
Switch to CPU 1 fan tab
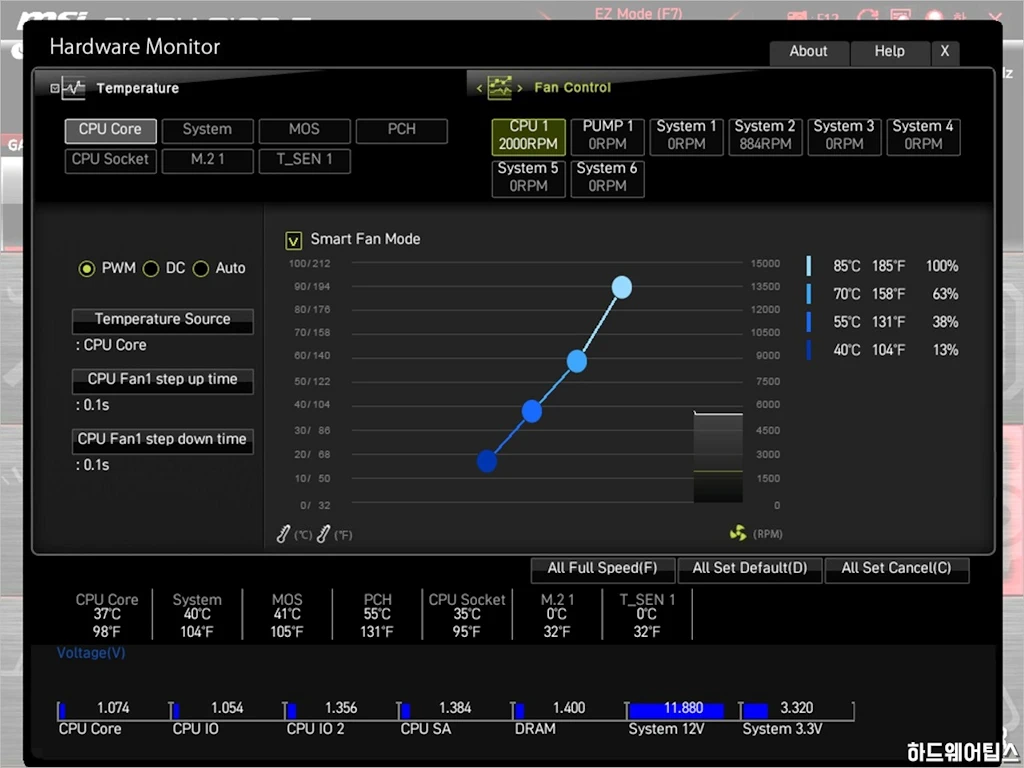click(528, 136)
